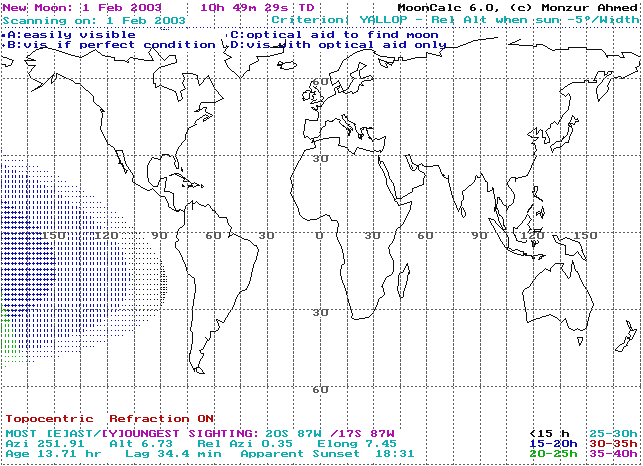Click legend entry 'D:vis with optical aid only'
The height and width of the screenshot is (466, 643).
click(338, 45)
